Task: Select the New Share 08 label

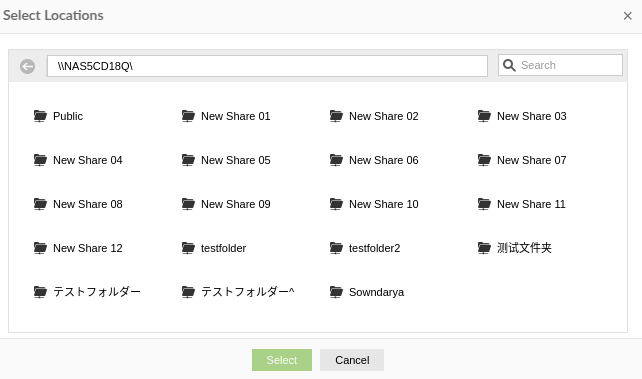Action: [x=88, y=204]
